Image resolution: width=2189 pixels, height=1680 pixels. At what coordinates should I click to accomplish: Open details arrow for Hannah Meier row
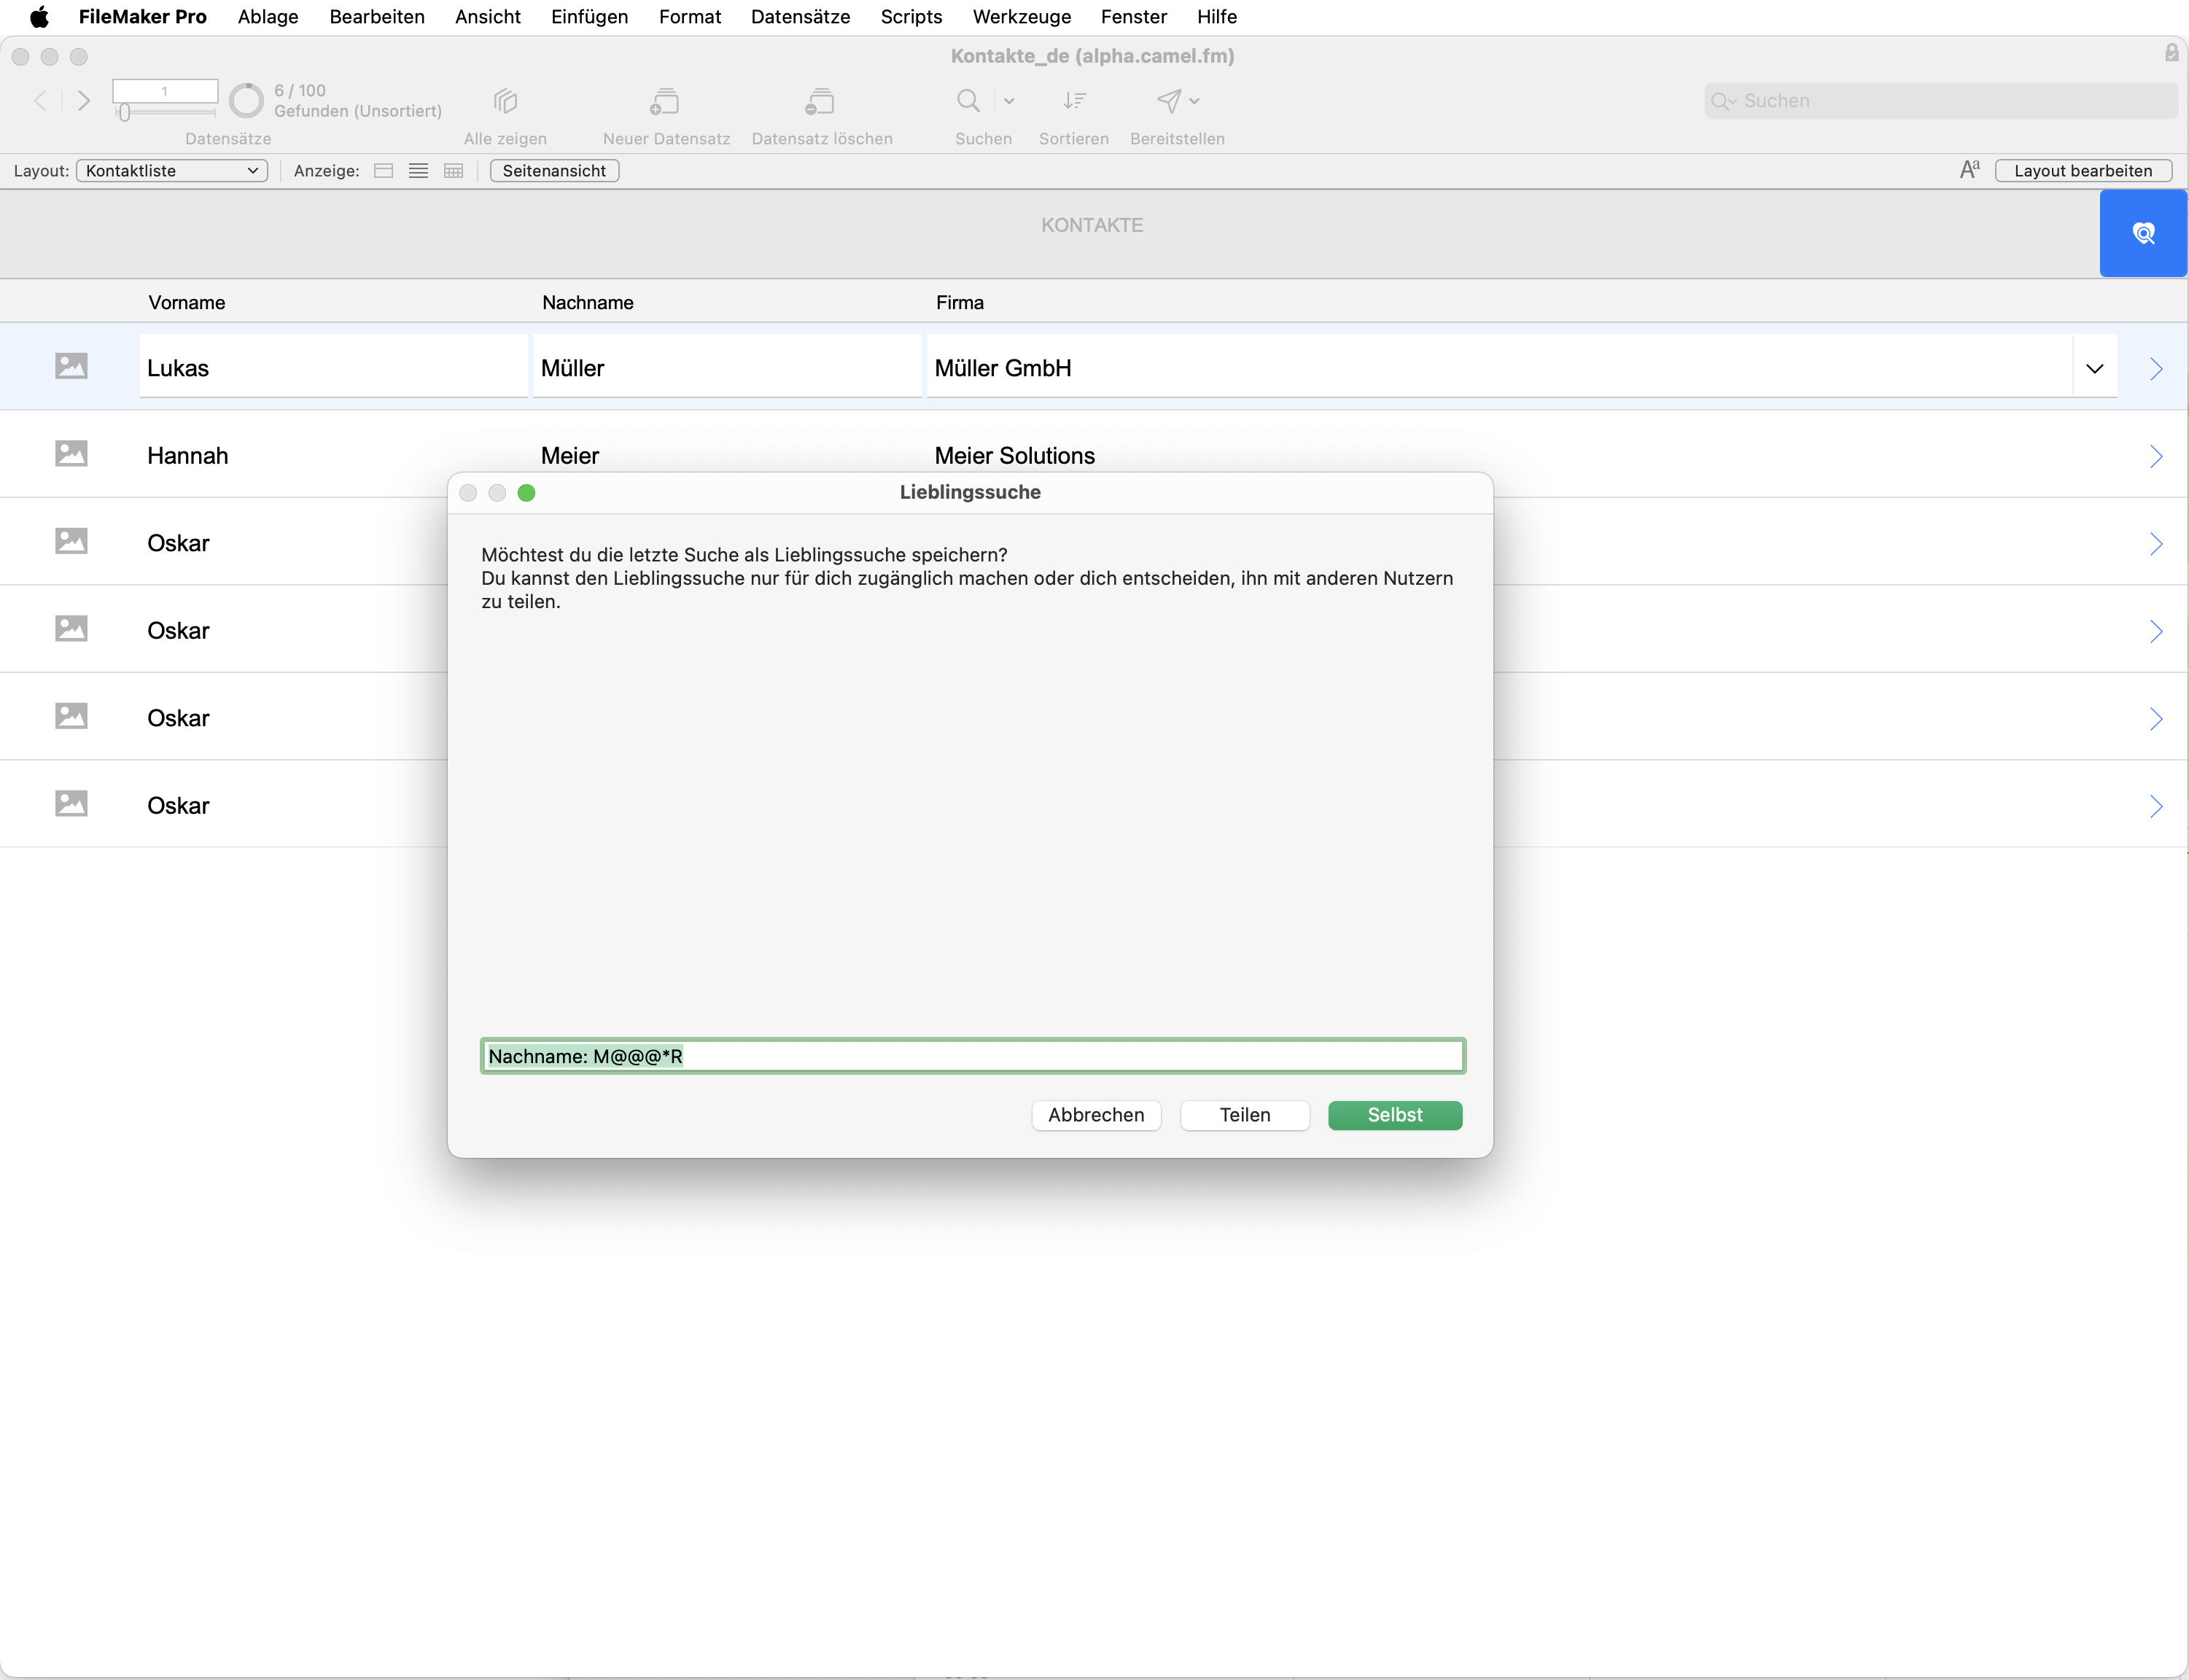[x=2155, y=457]
